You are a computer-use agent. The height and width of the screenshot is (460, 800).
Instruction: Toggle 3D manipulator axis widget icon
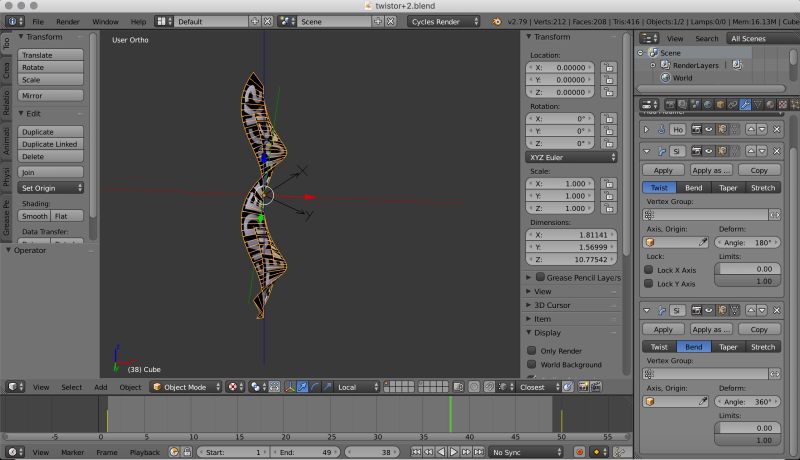coord(289,387)
